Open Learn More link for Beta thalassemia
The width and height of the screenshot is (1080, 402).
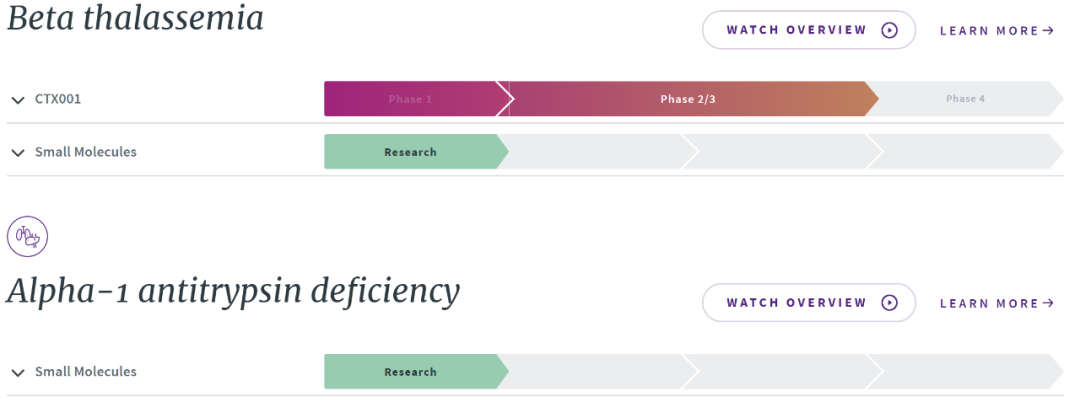click(990, 31)
